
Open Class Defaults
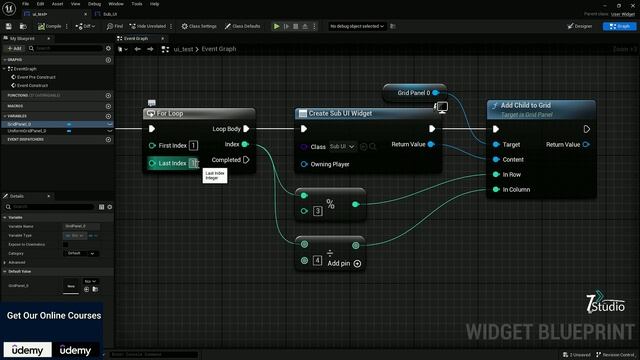[242, 26]
